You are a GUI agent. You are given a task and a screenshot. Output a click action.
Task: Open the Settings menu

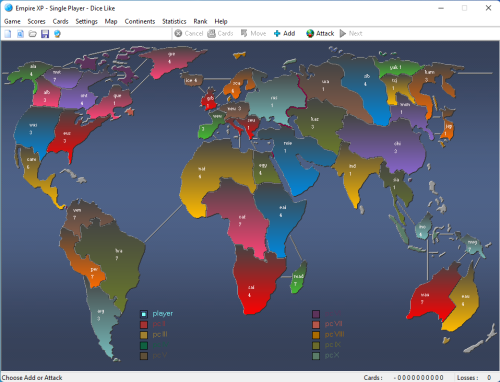pyautogui.click(x=86, y=21)
